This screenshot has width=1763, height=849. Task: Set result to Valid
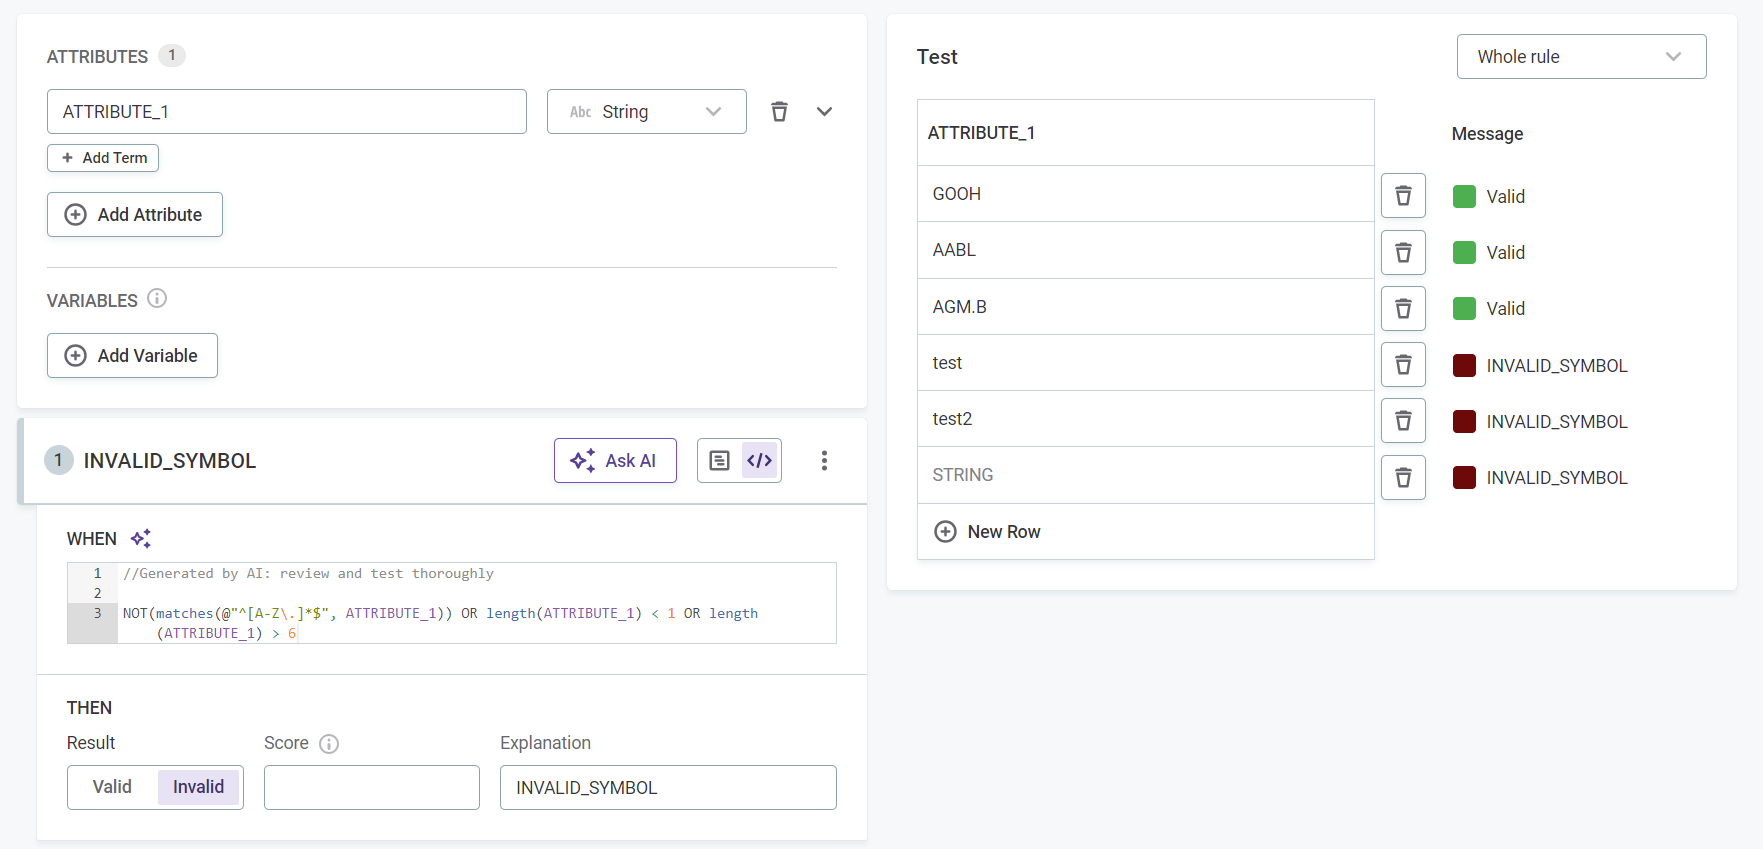click(112, 787)
